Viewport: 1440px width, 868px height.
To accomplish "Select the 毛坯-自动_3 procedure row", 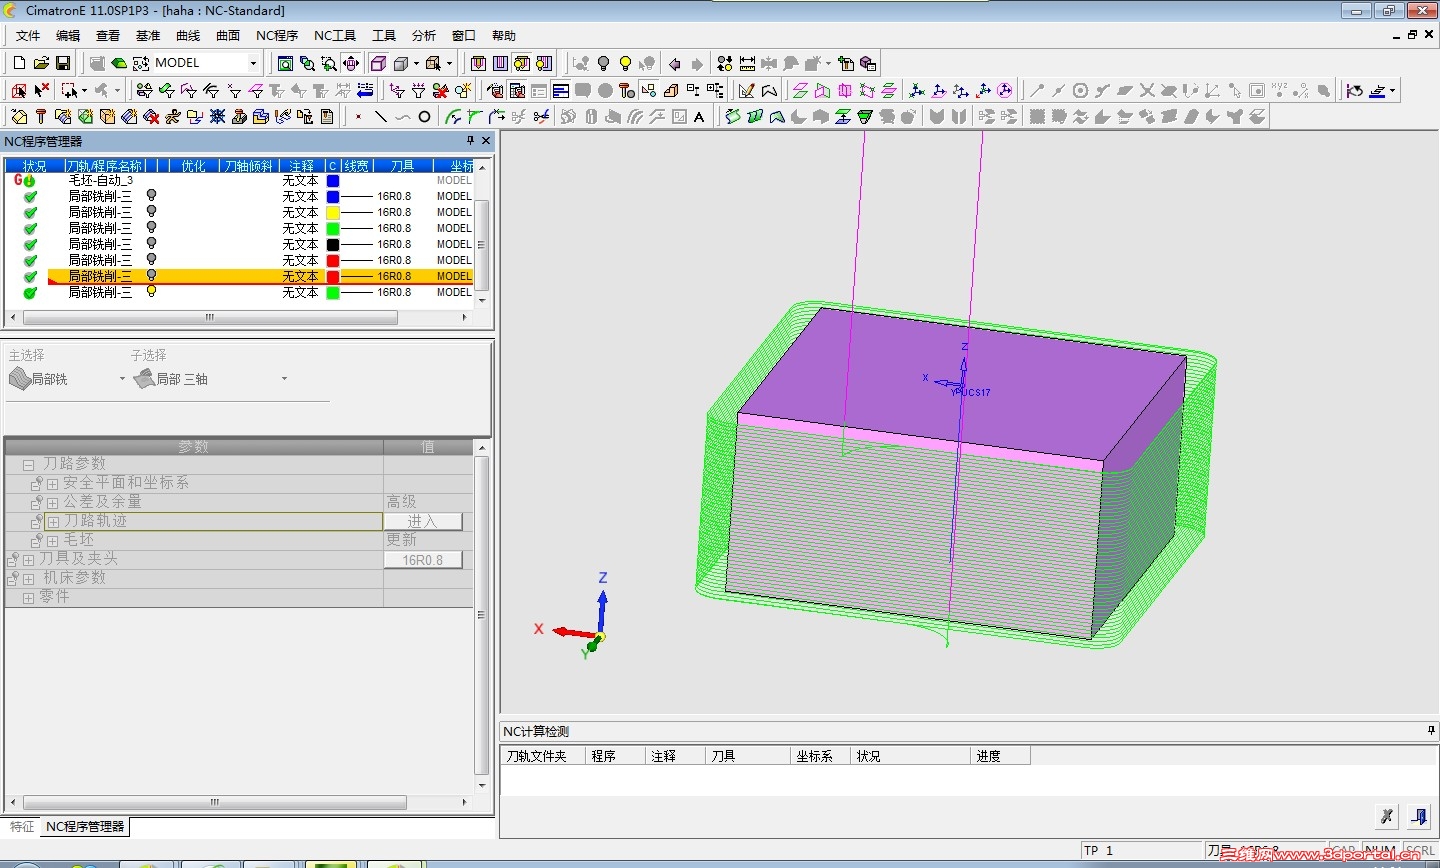I will (x=100, y=180).
